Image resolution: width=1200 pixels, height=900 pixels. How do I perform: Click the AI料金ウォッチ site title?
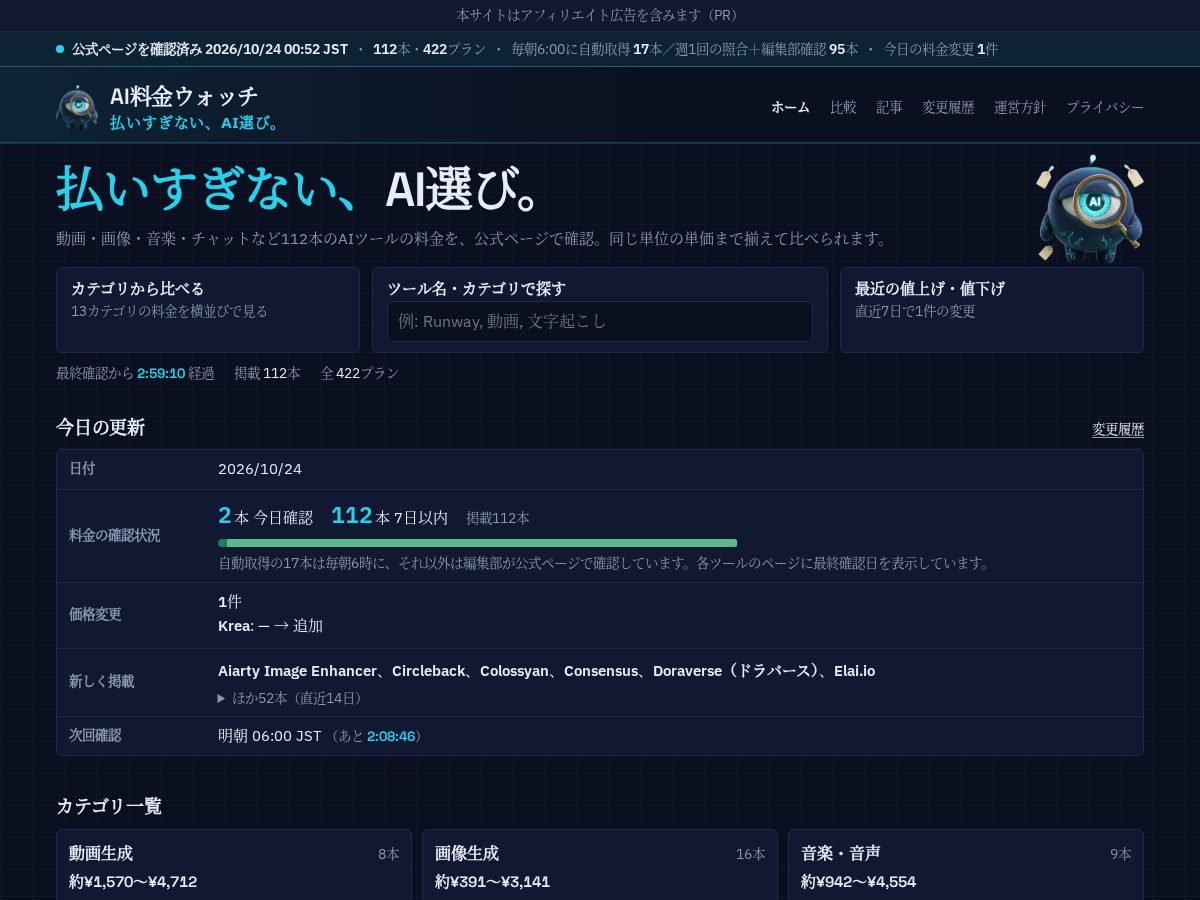184,96
